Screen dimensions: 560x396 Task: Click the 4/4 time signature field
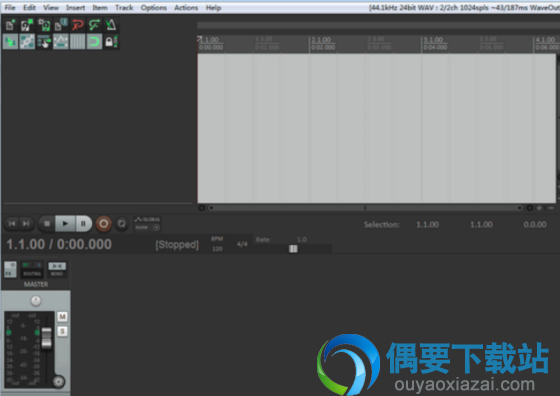pyautogui.click(x=242, y=244)
